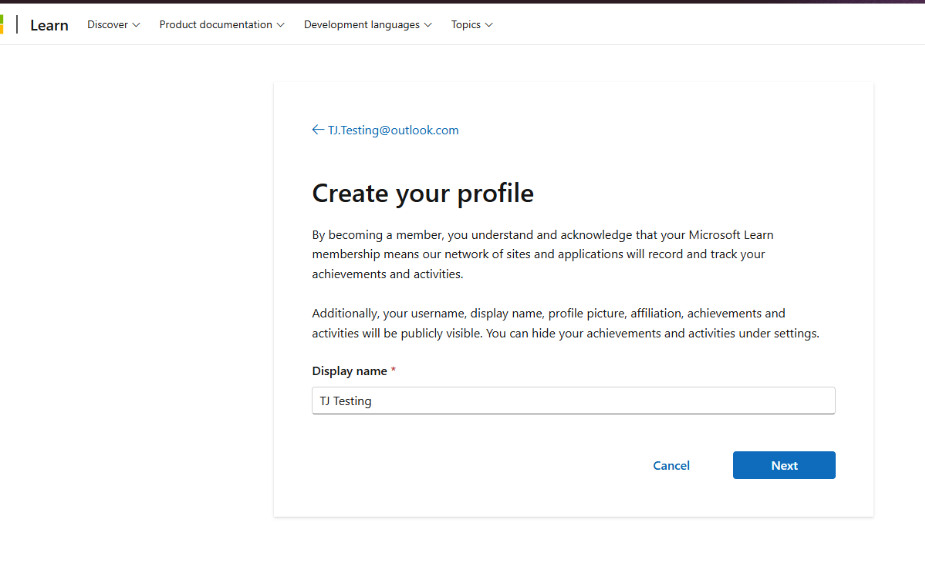Click the Create your profile heading
Screen dimensions: 925x583
tap(422, 193)
